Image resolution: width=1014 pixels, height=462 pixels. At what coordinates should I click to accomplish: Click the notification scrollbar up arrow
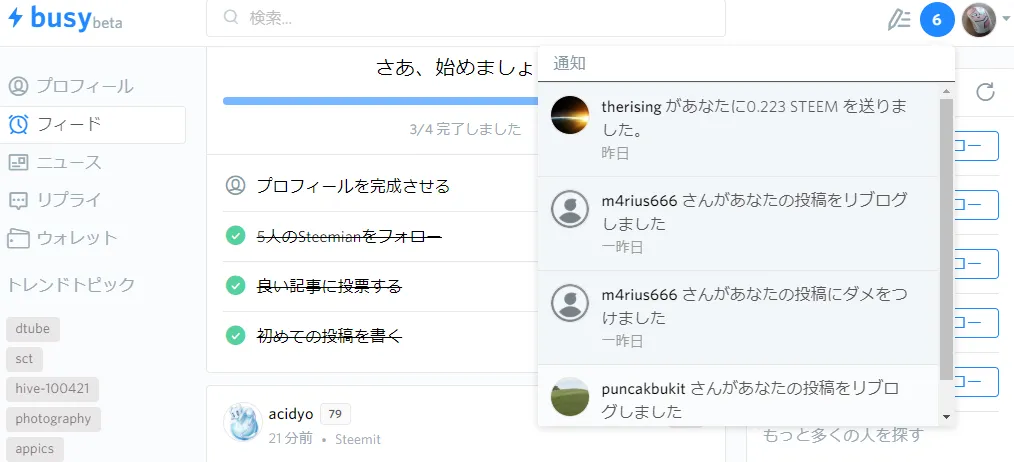946,92
